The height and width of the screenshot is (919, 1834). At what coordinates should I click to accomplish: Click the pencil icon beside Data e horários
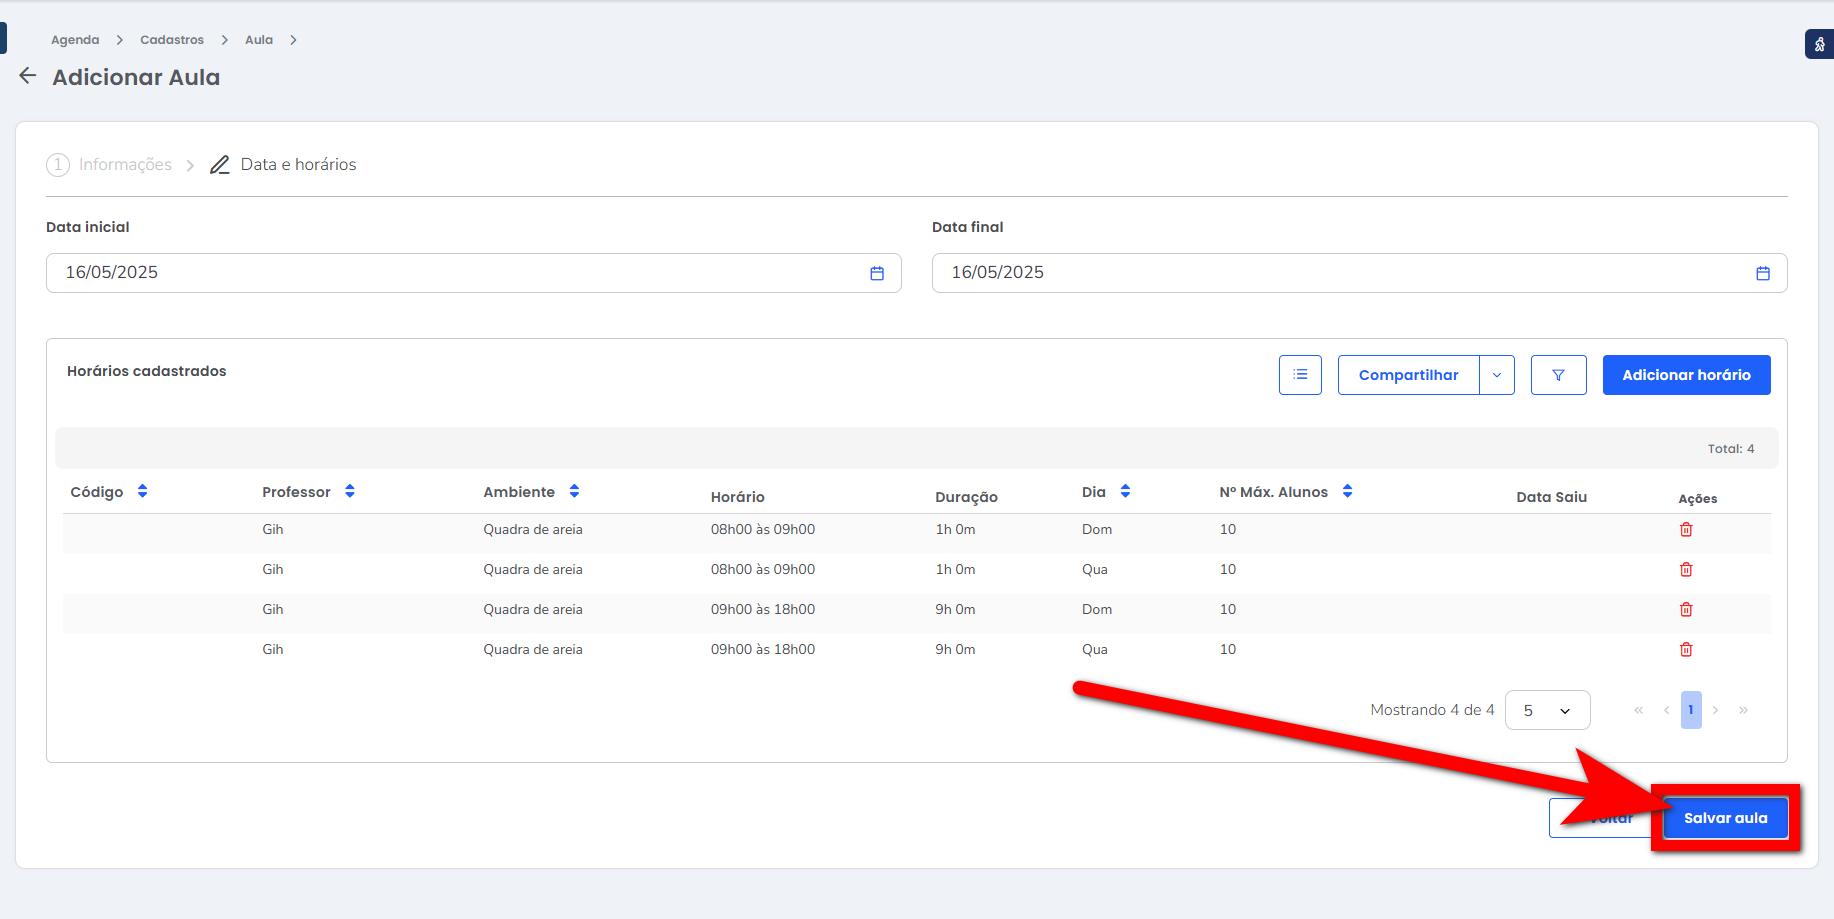(220, 165)
